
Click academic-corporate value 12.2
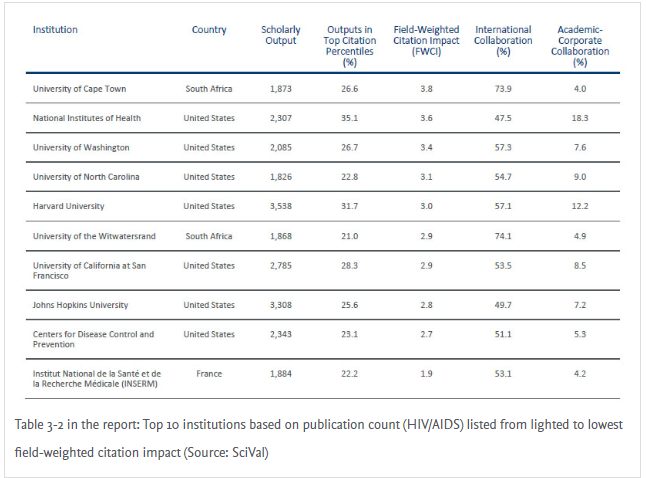[x=580, y=206]
